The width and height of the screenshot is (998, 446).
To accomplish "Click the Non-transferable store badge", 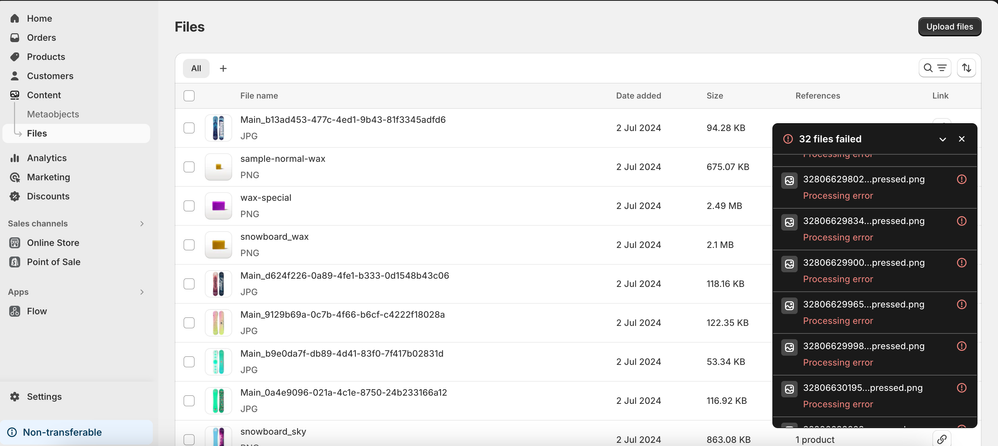I will tap(62, 432).
